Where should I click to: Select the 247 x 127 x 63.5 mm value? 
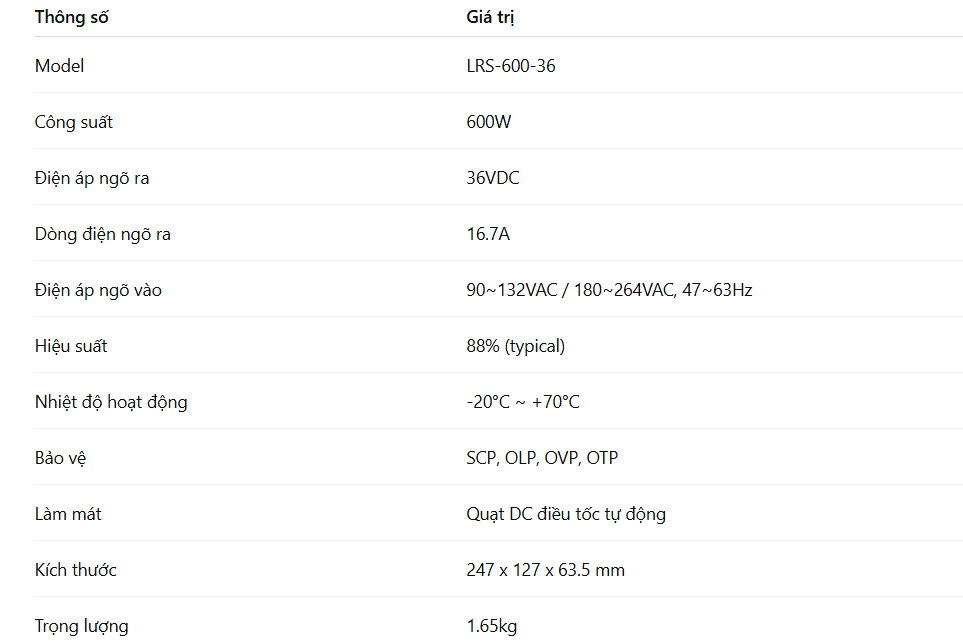[x=545, y=570]
